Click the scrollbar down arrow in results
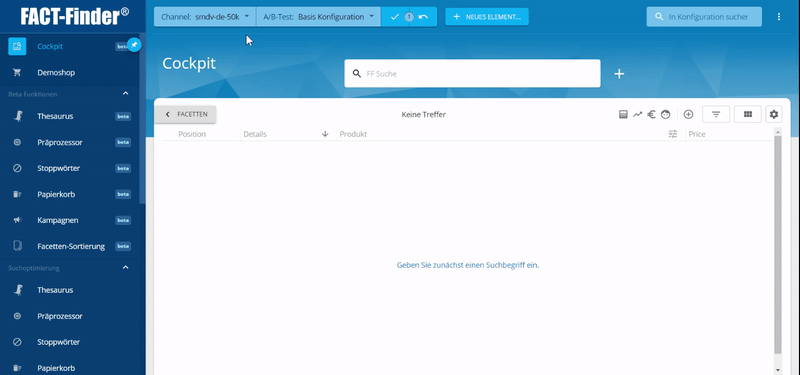The width and height of the screenshot is (800, 375). point(778,369)
